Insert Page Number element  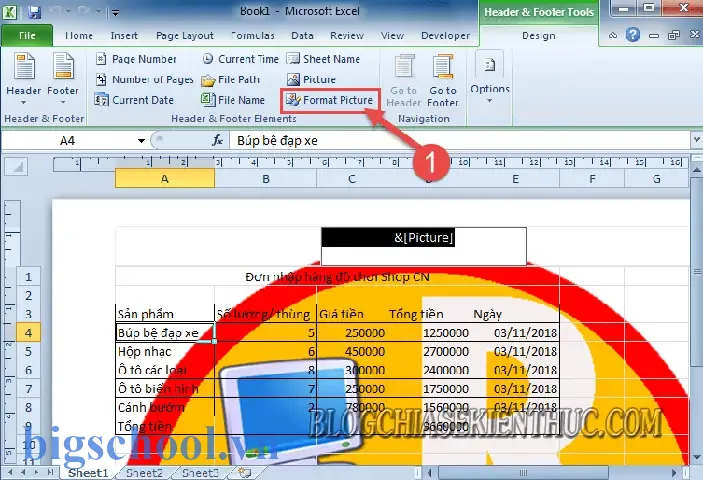[136, 59]
